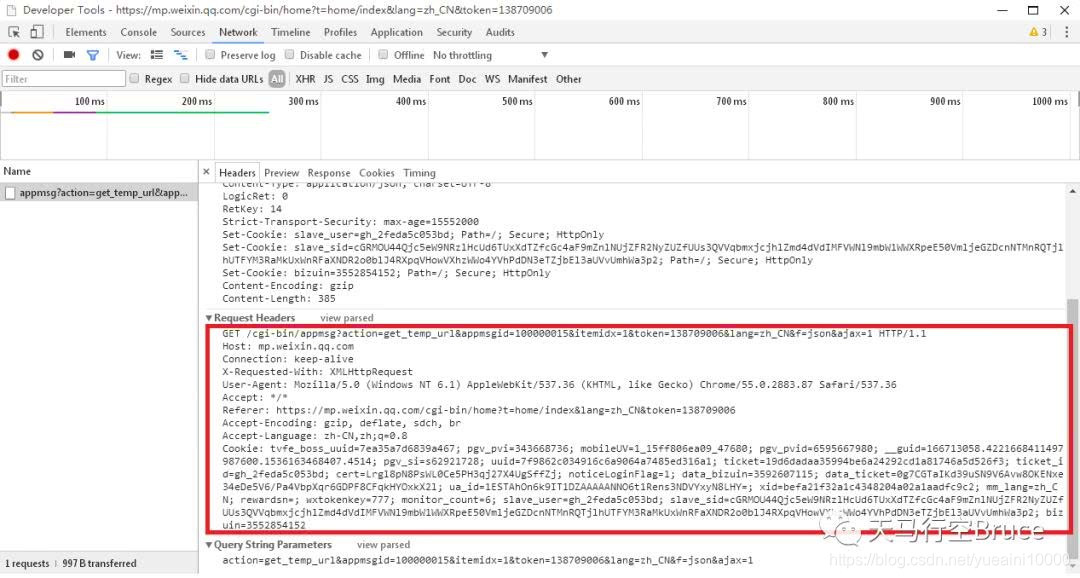This screenshot has width=1080, height=578.
Task: Select the inspect element cursor icon
Action: (x=15, y=32)
